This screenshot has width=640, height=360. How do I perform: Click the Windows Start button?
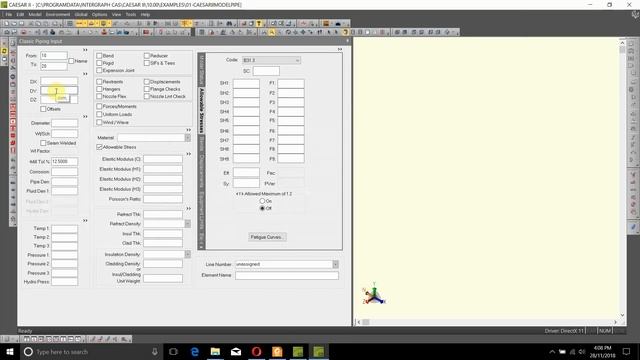(9, 351)
